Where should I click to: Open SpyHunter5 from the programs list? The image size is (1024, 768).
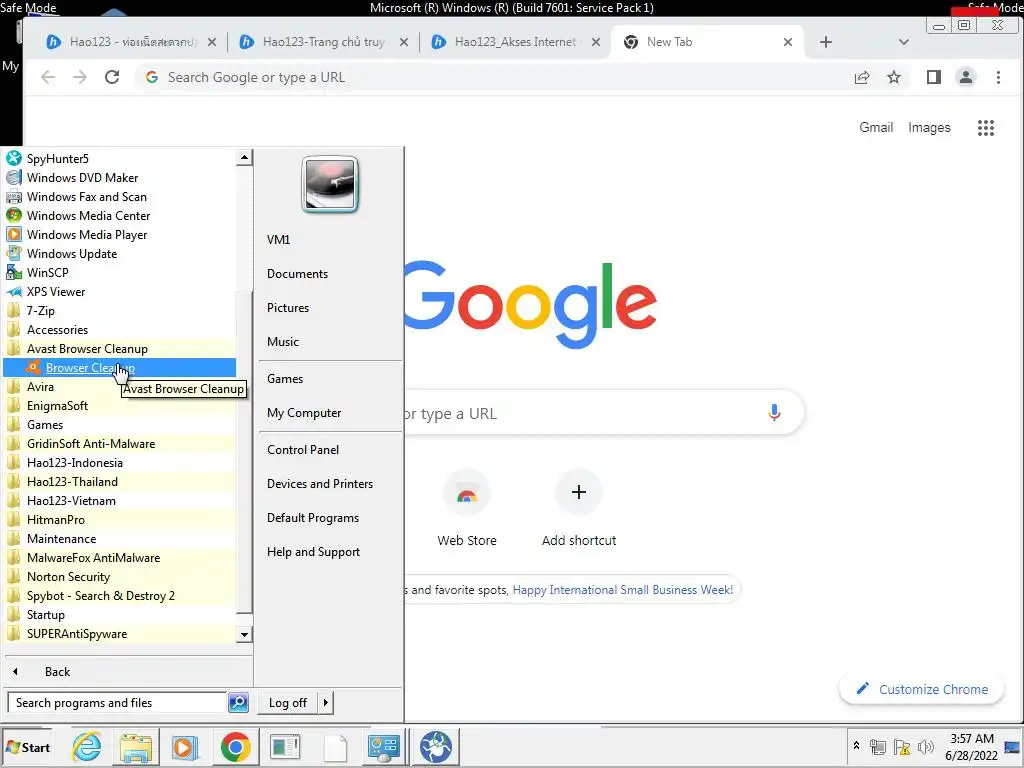pyautogui.click(x=57, y=159)
